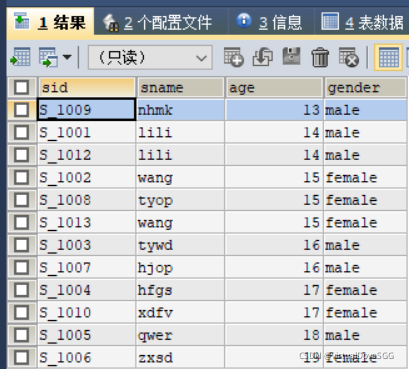The width and height of the screenshot is (409, 369).
Task: Click the cancel changes icon
Action: tap(349, 57)
